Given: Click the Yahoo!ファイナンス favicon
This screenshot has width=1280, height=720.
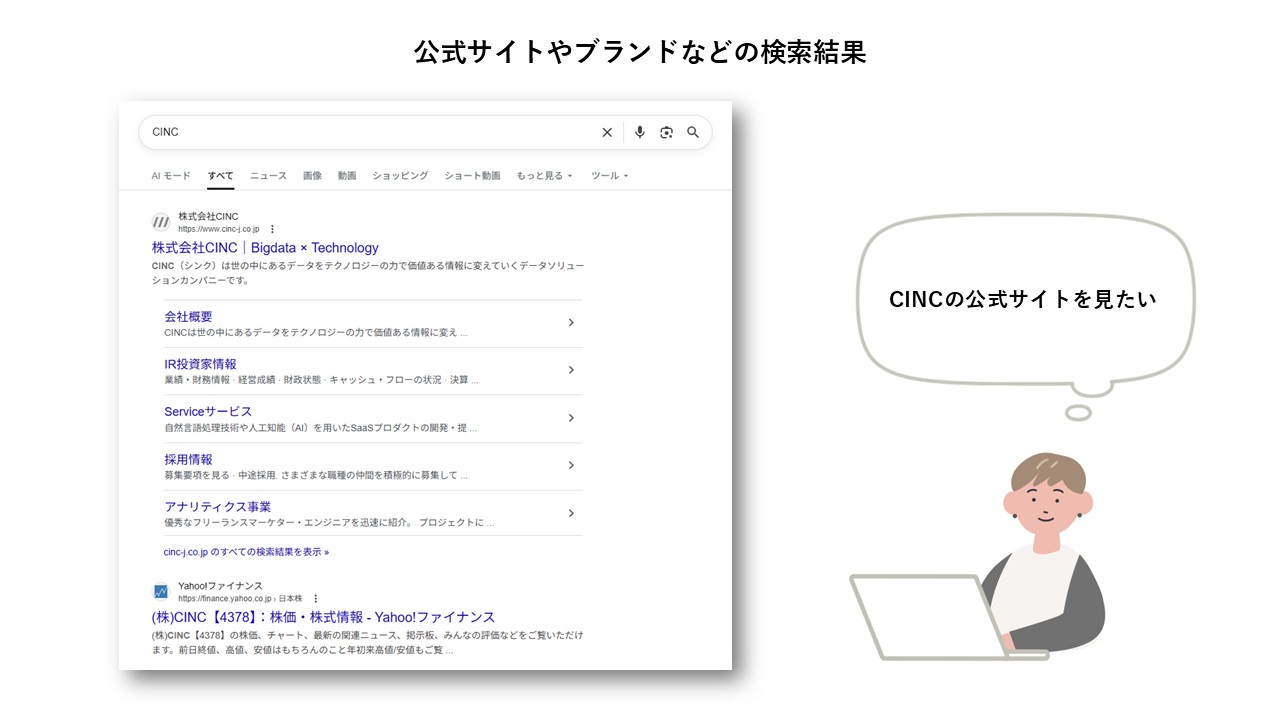Looking at the screenshot, I should point(160,590).
